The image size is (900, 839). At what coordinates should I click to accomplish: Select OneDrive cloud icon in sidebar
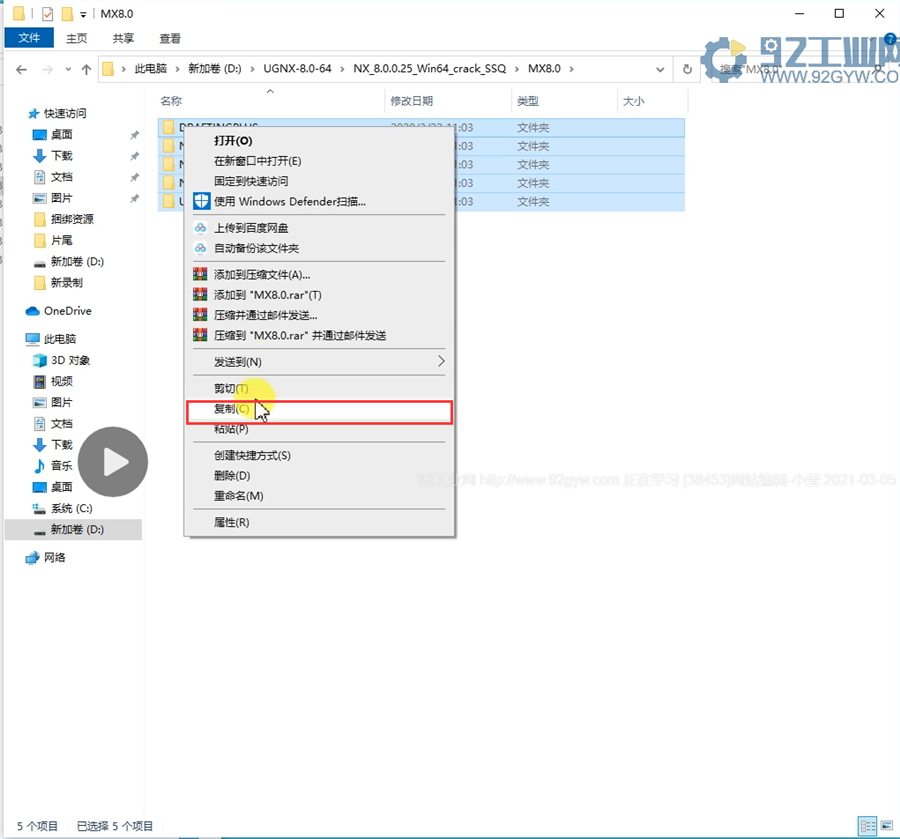tap(33, 311)
